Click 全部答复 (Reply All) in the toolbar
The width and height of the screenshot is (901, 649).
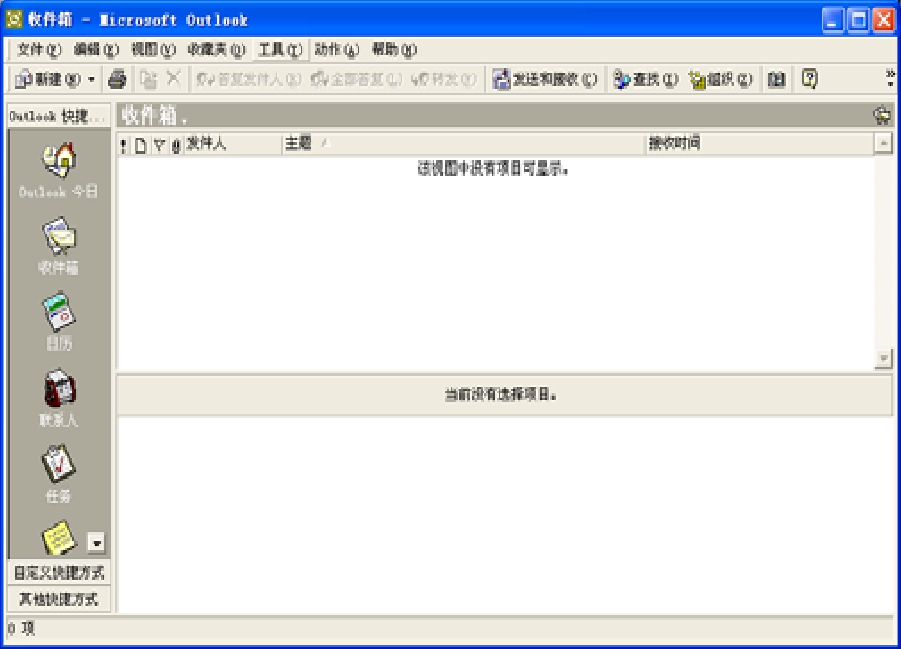(x=356, y=79)
